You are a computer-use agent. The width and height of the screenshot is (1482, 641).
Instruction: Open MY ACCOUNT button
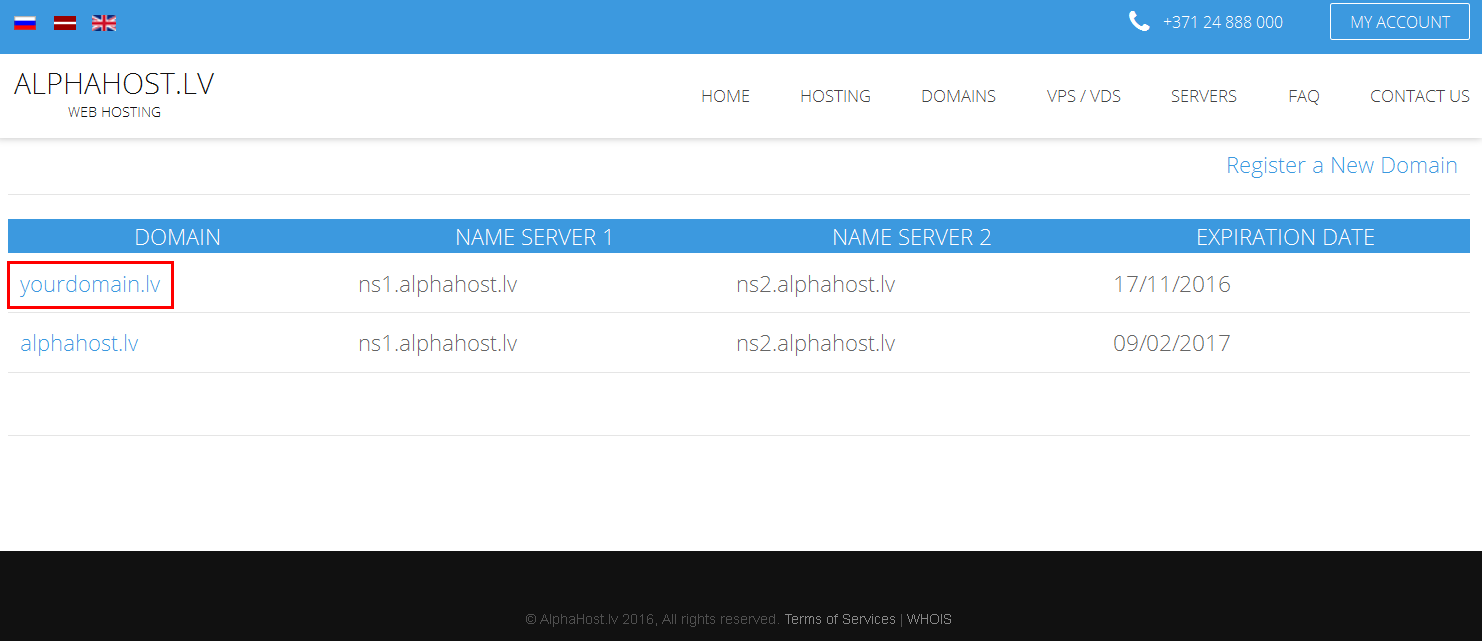pos(1400,22)
